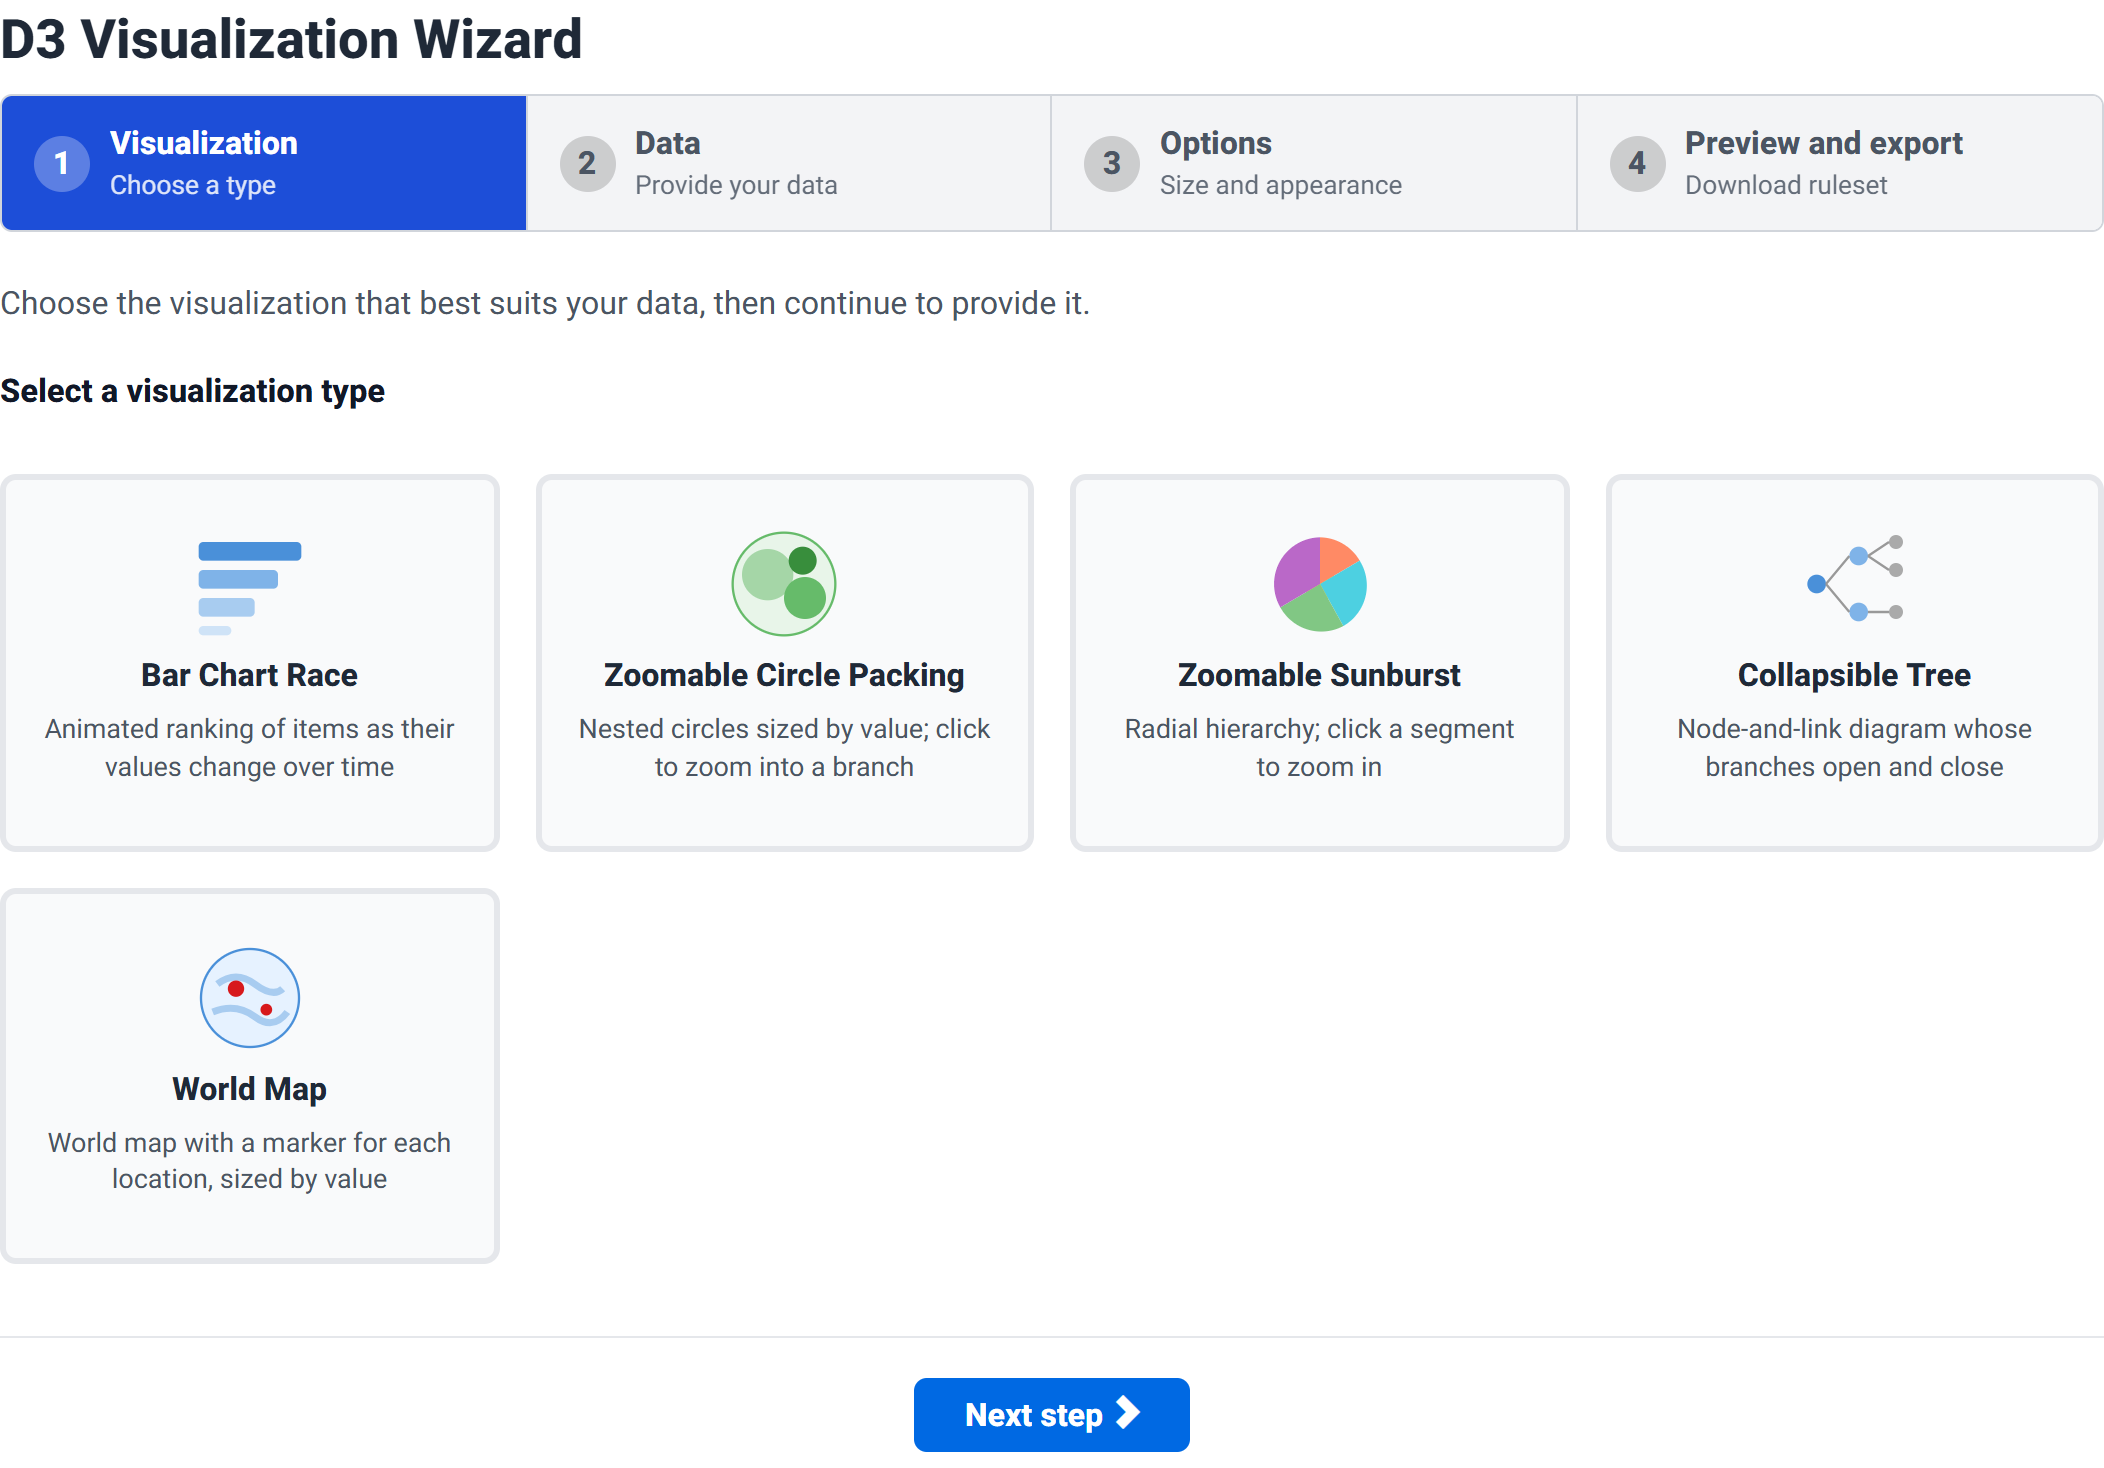Click 'World map with a marker' description
The width and height of the screenshot is (2104, 1468).
pyautogui.click(x=250, y=1160)
